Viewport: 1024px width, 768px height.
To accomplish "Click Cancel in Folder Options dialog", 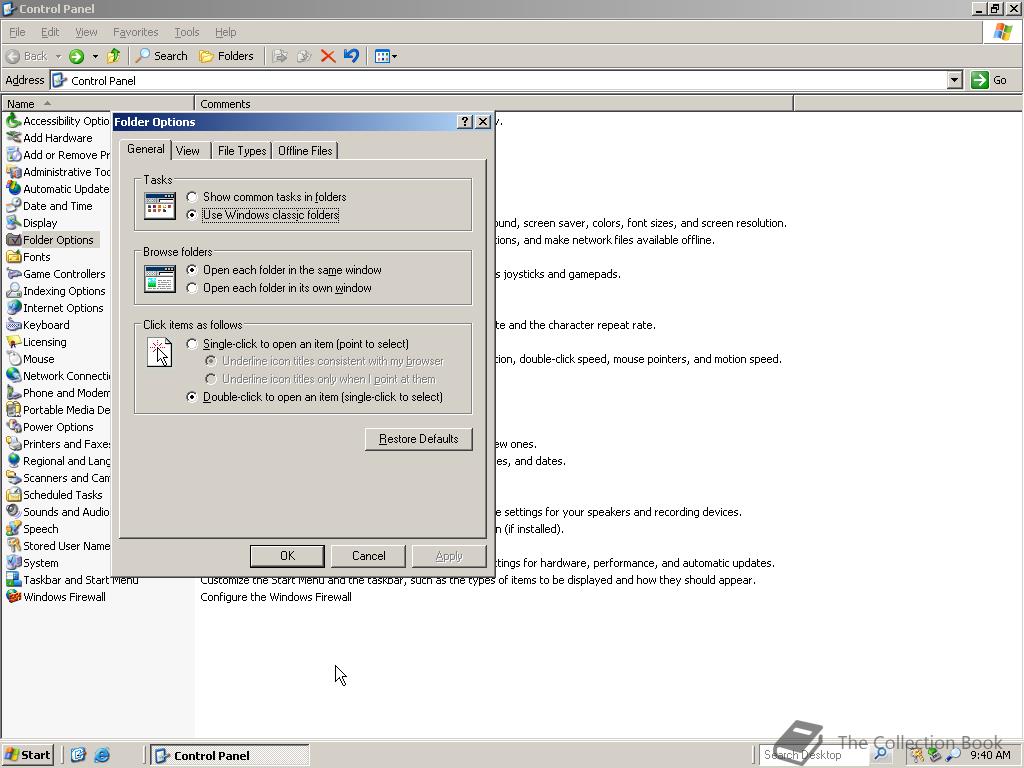I will tap(368, 556).
